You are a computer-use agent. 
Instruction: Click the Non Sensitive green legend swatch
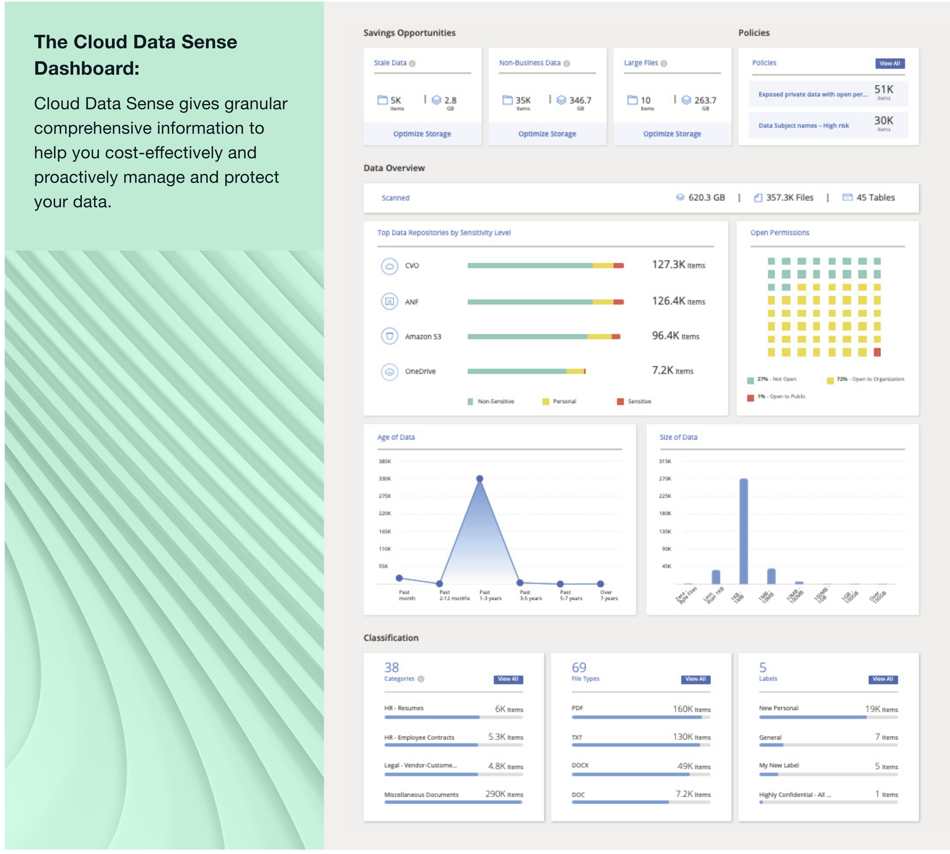tap(470, 402)
